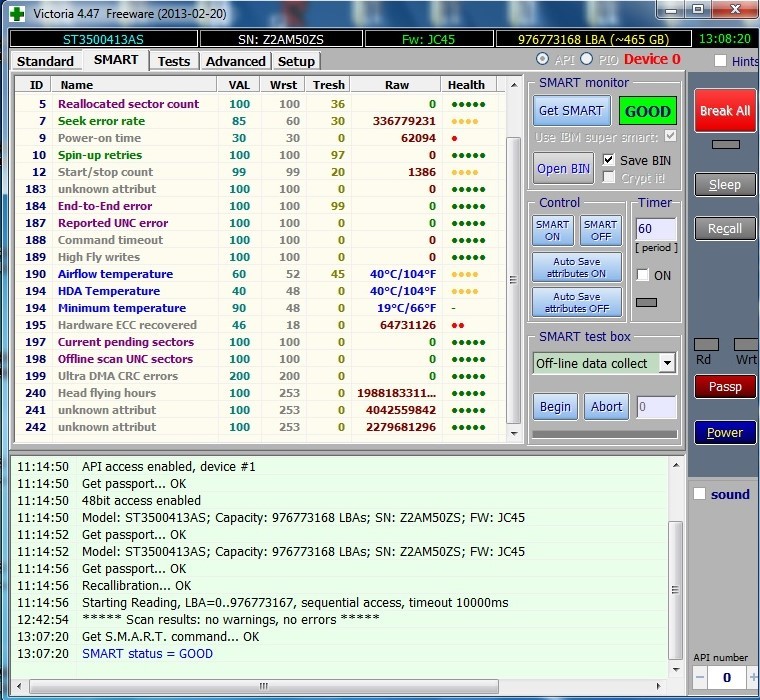Click Auto Save attributes OFF button

pyautogui.click(x=577, y=302)
